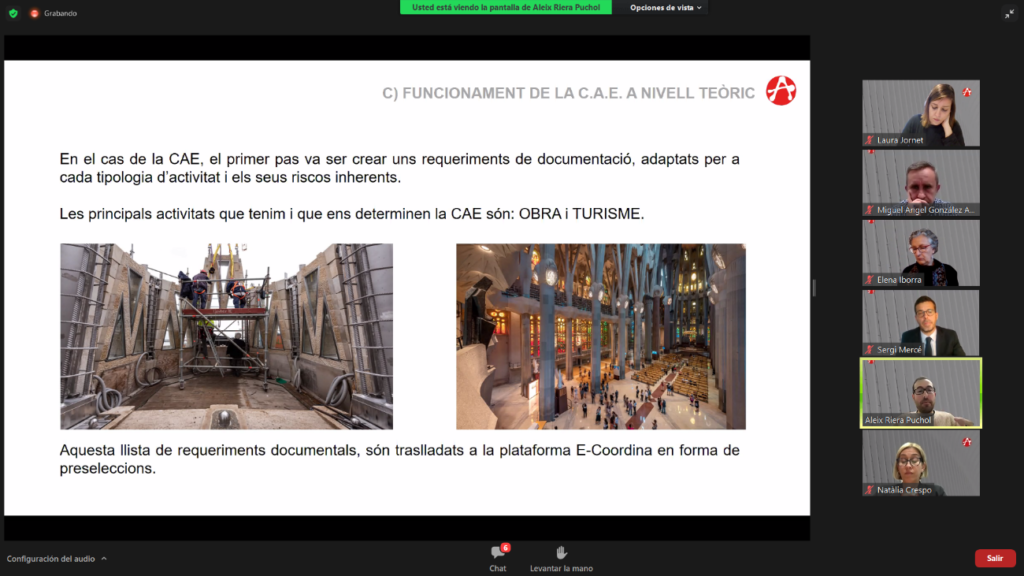Screen dimensions: 1024x576
Task: Exit full screen with the collapse arrows icon
Action: pyautogui.click(x=1010, y=14)
